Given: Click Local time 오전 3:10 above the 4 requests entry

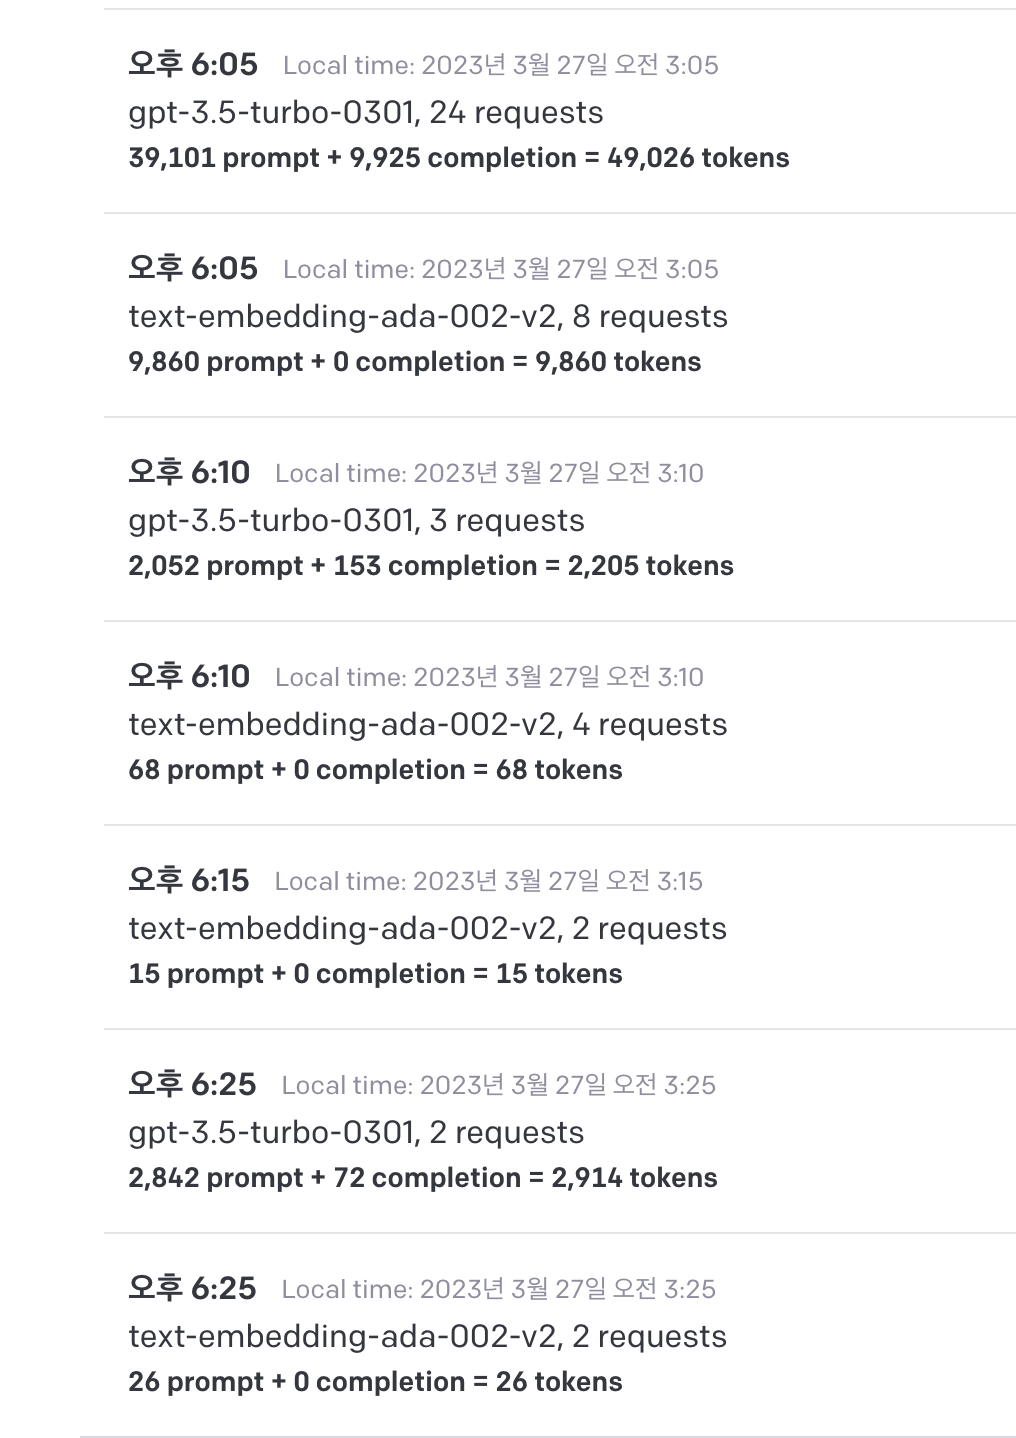Looking at the screenshot, I should [489, 677].
